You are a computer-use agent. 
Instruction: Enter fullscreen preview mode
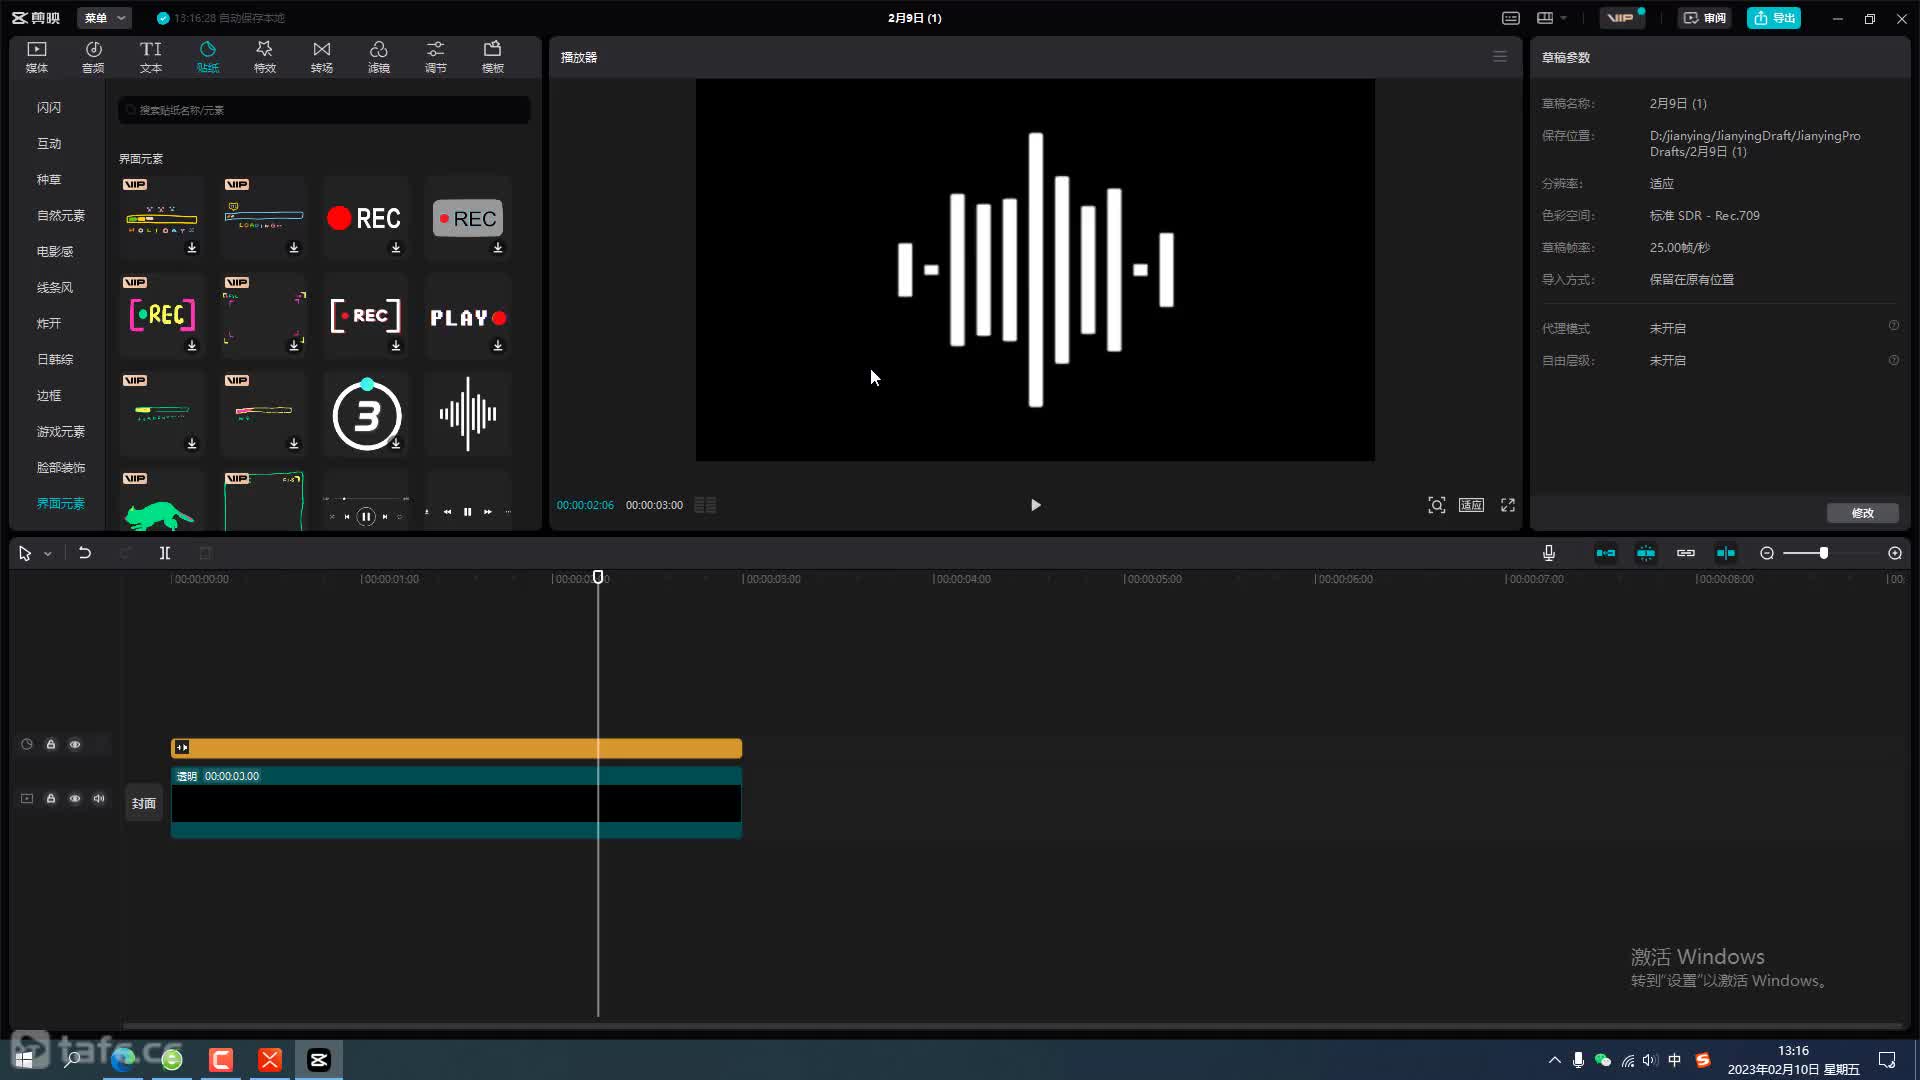coord(1508,505)
